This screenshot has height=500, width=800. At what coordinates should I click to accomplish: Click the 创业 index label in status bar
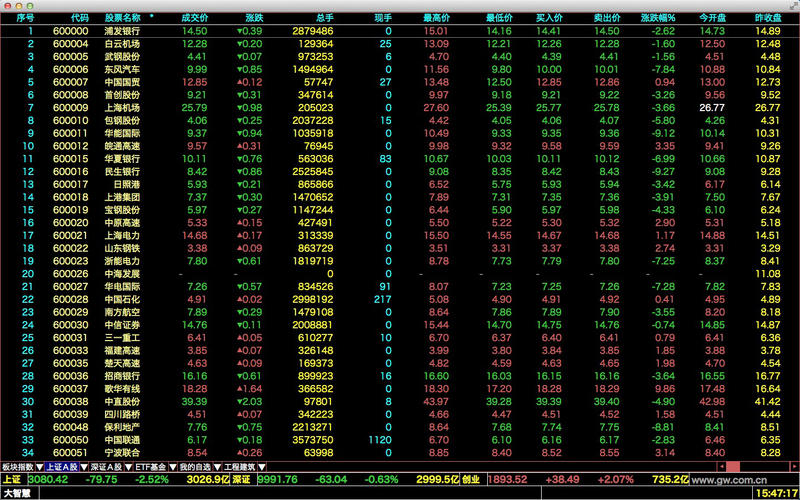[x=471, y=480]
